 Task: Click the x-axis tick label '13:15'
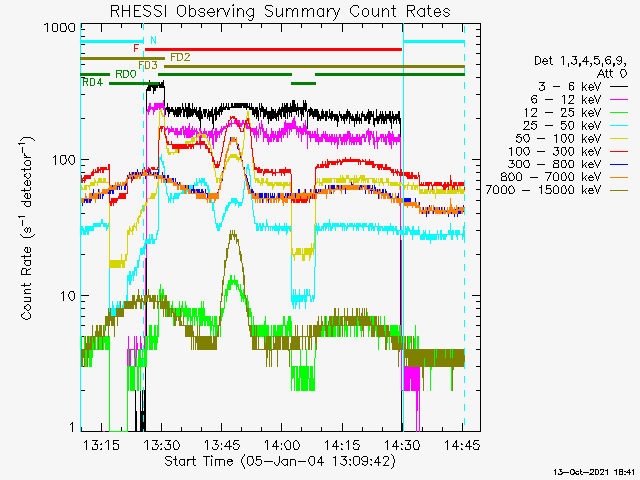pos(102,445)
